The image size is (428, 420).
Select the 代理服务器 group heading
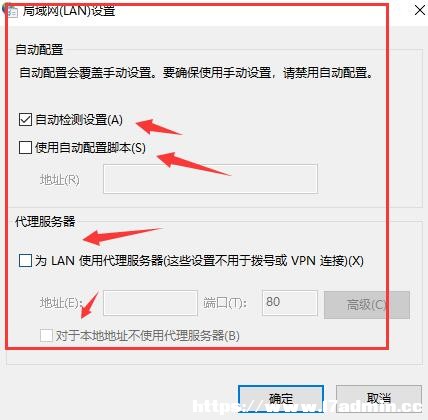coord(45,221)
